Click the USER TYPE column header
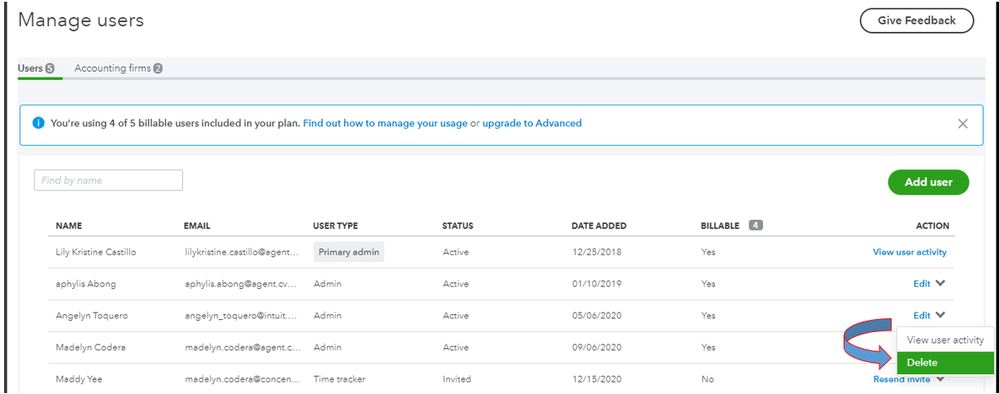 coord(335,226)
